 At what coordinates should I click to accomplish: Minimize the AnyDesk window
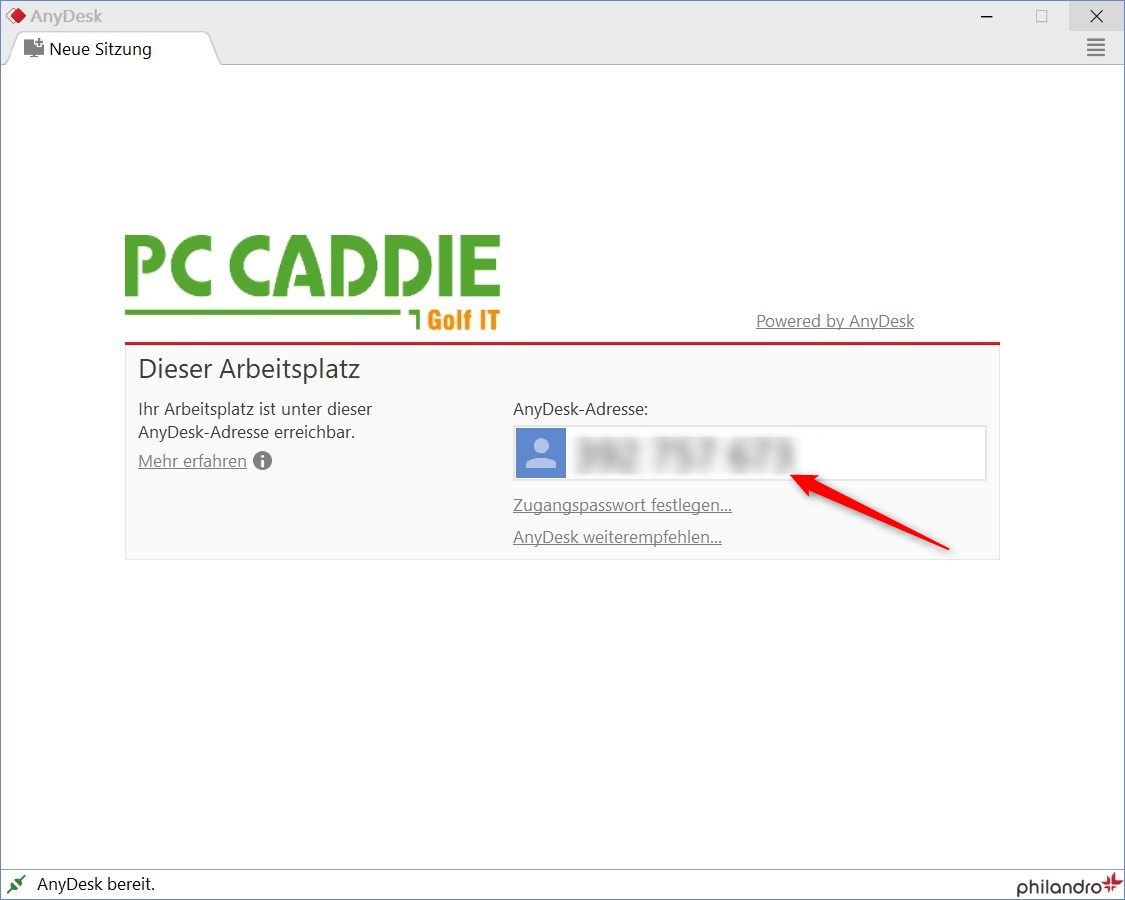[x=987, y=16]
